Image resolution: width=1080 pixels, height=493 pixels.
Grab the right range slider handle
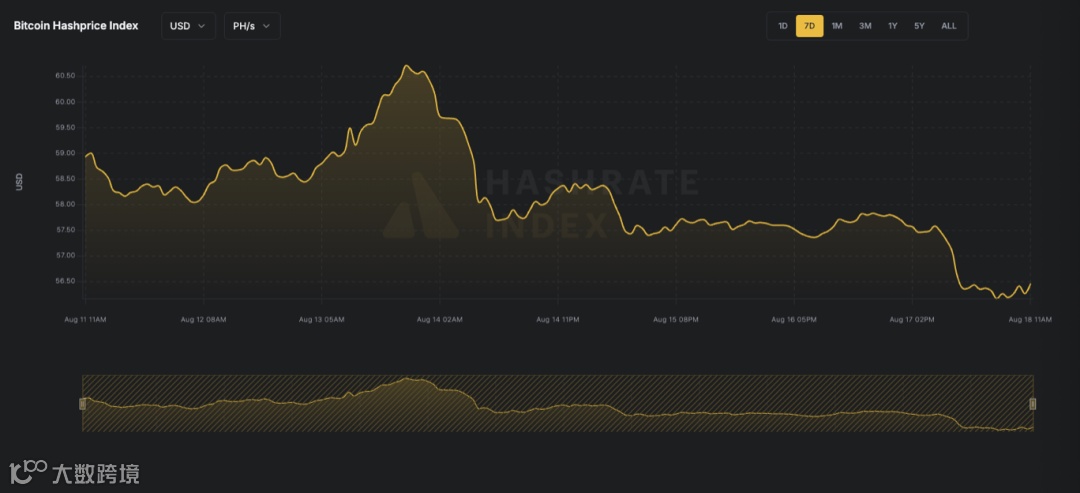point(1032,403)
